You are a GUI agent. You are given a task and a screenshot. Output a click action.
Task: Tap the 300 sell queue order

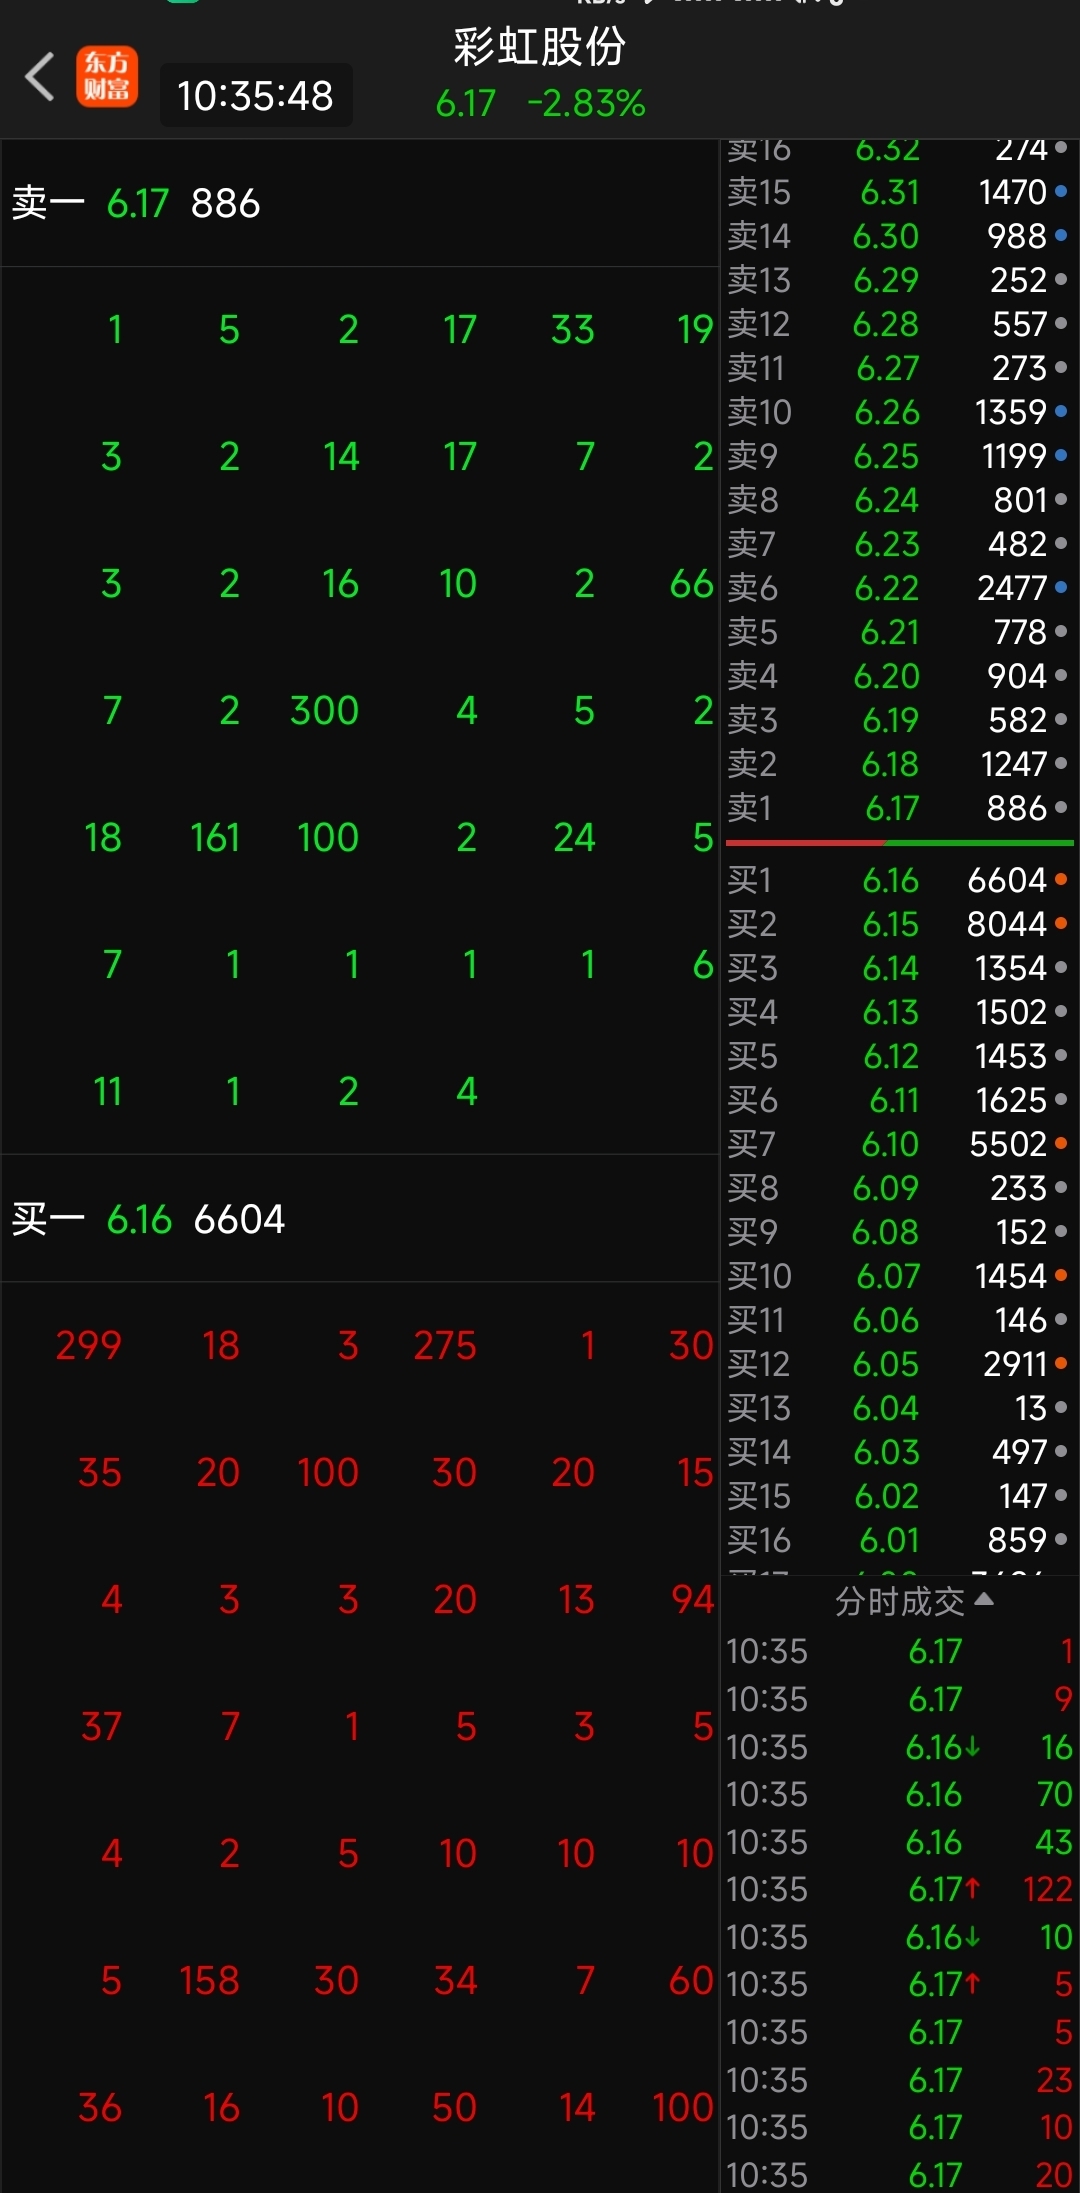pyautogui.click(x=324, y=711)
